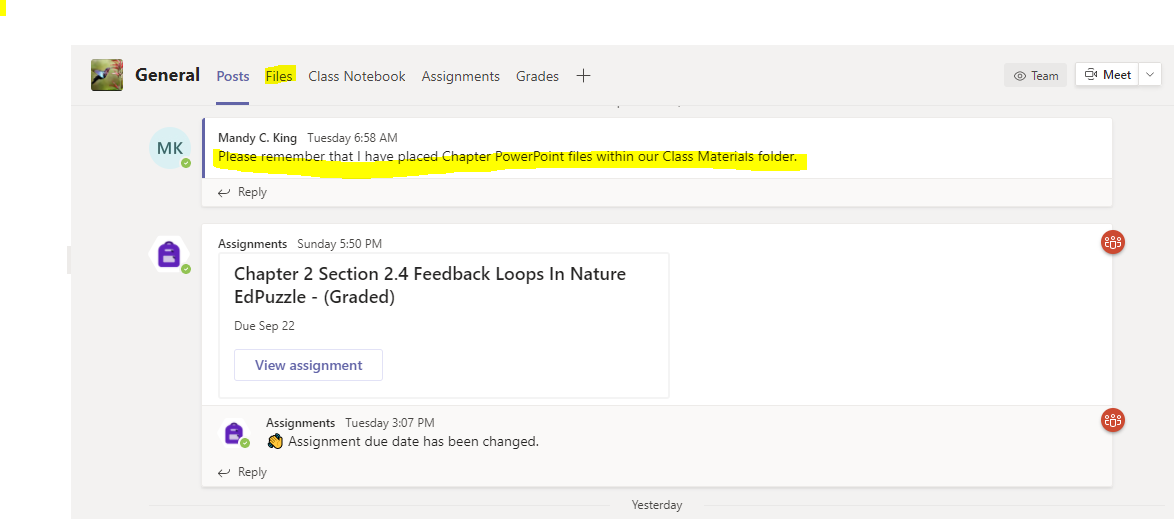The width and height of the screenshot is (1174, 519).
Task: Click the waving hand emoji
Action: [275, 442]
